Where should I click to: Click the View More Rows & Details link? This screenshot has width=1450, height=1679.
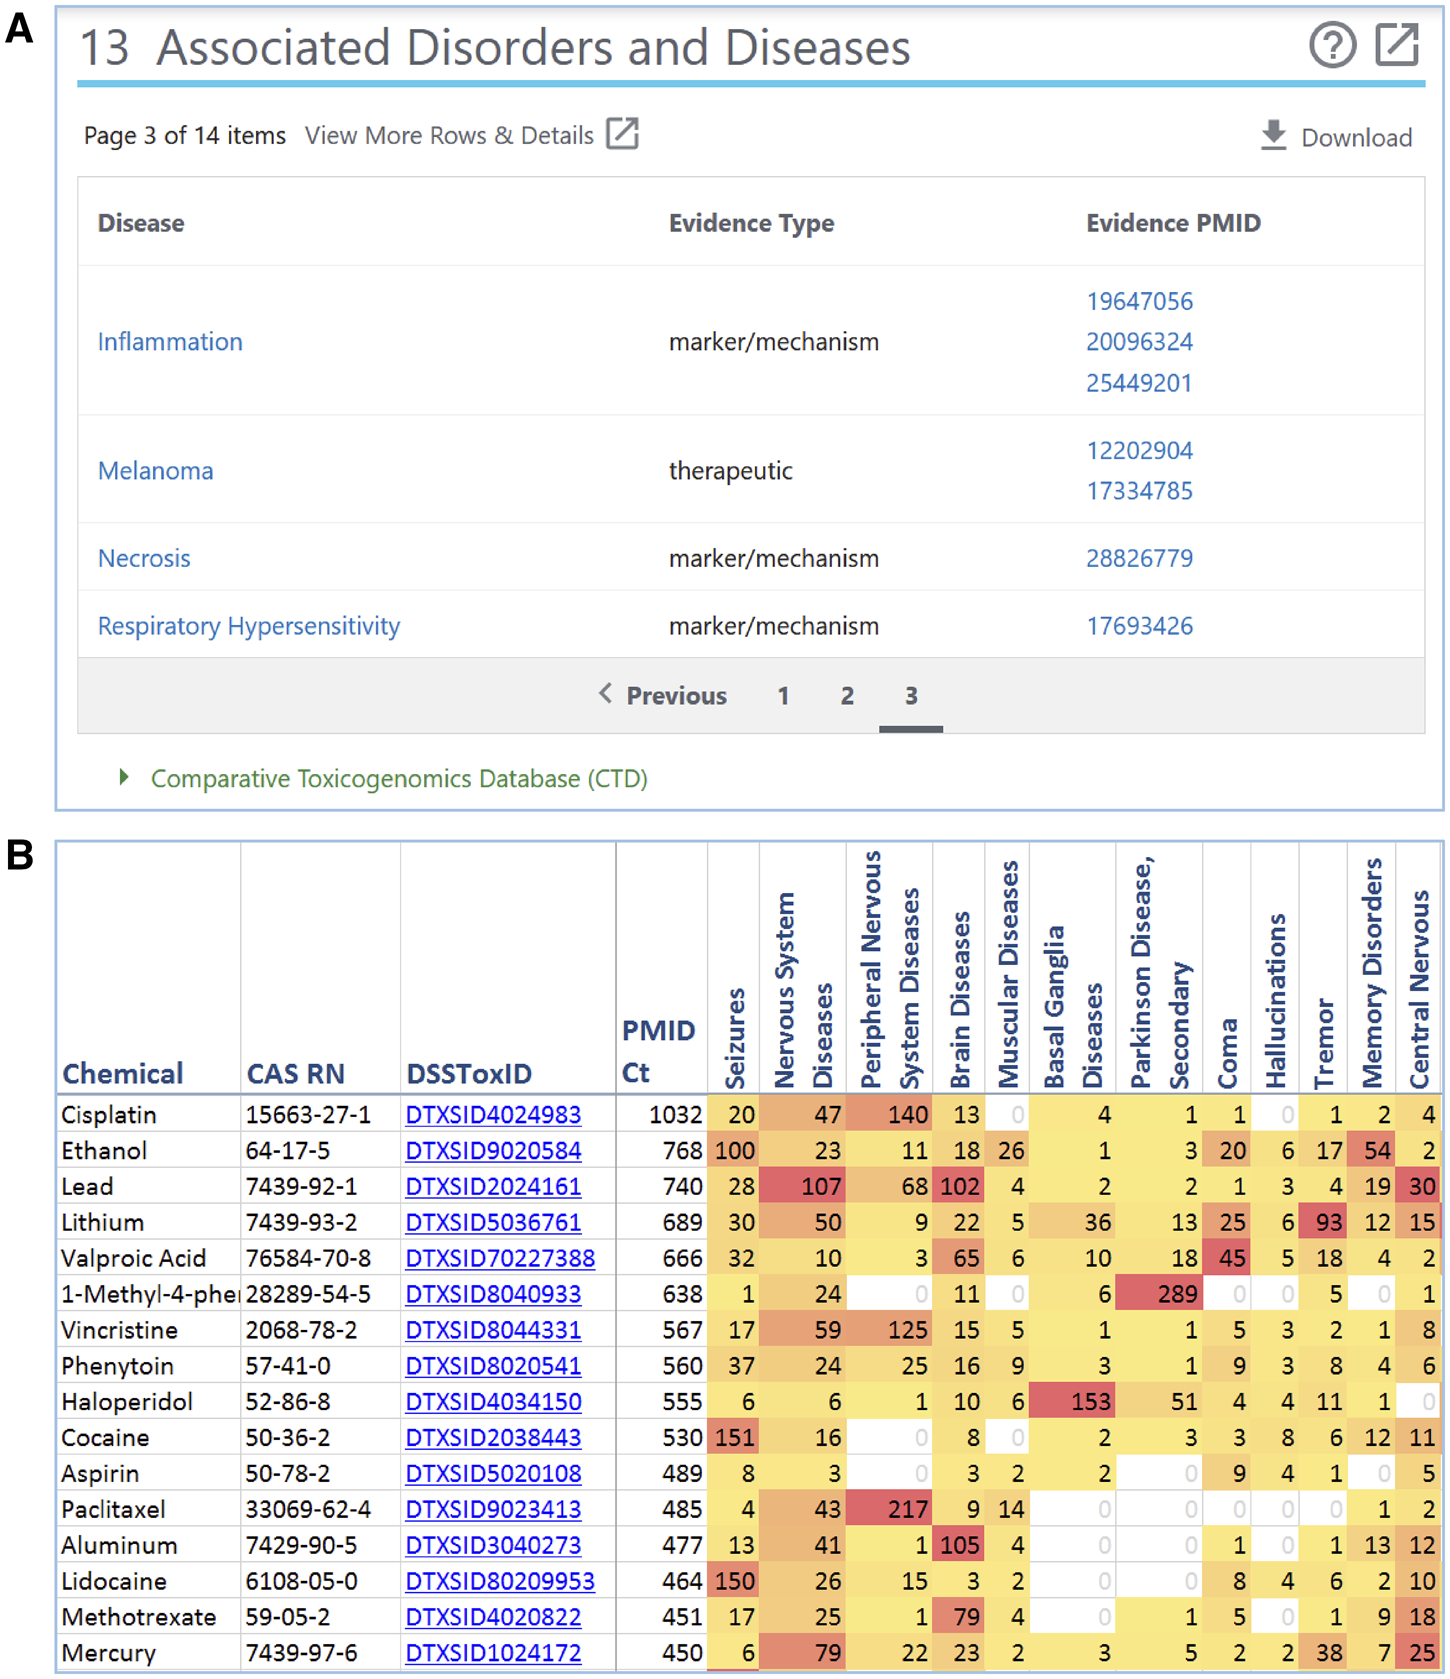[449, 136]
